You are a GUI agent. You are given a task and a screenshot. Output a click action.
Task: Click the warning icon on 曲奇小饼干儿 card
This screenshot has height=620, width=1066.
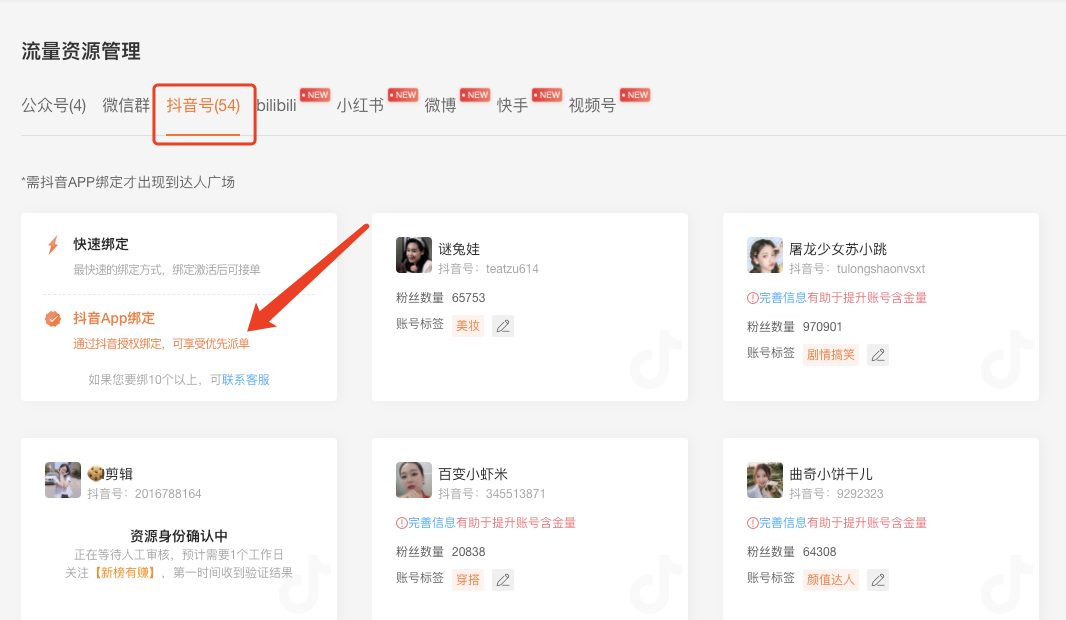[x=753, y=523]
